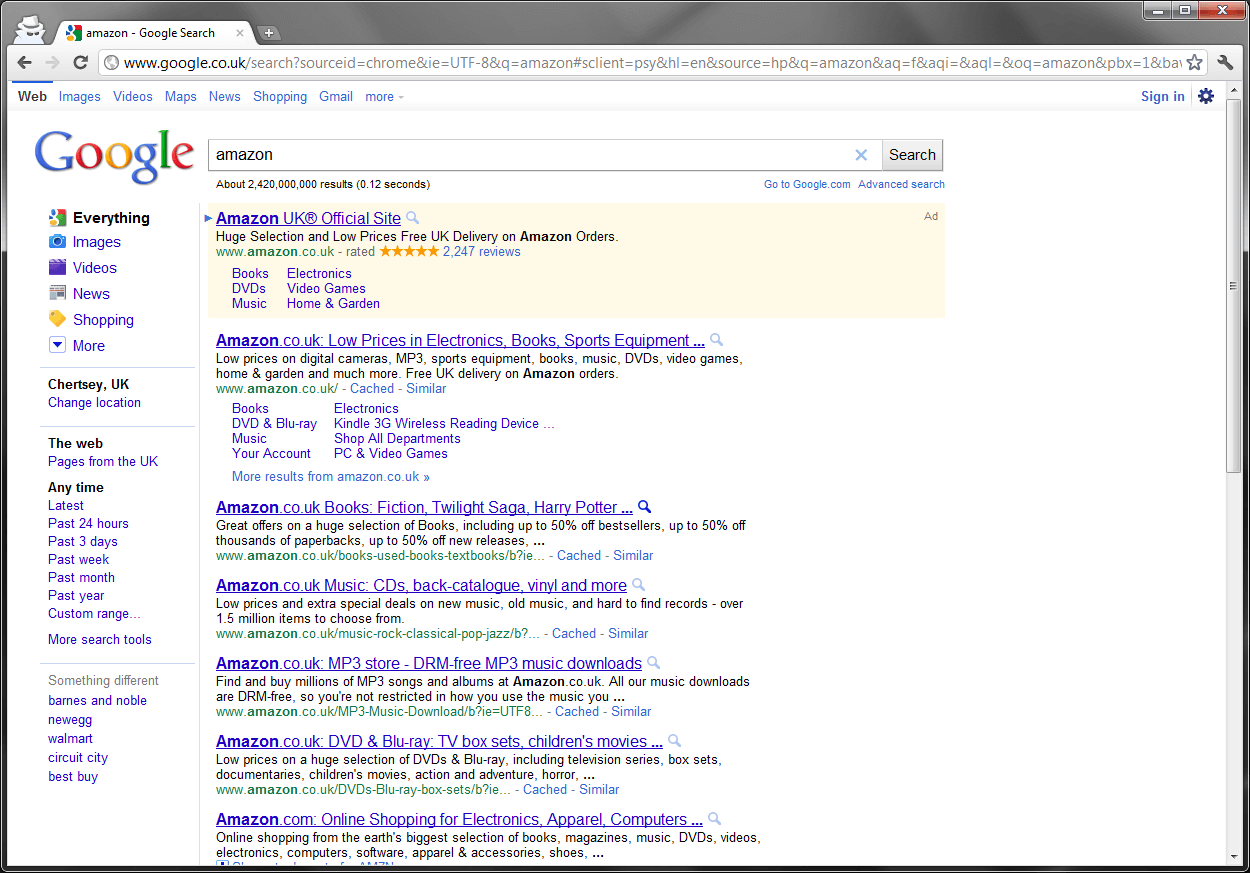1250x873 pixels.
Task: Open a new tab with plus button
Action: (x=269, y=33)
